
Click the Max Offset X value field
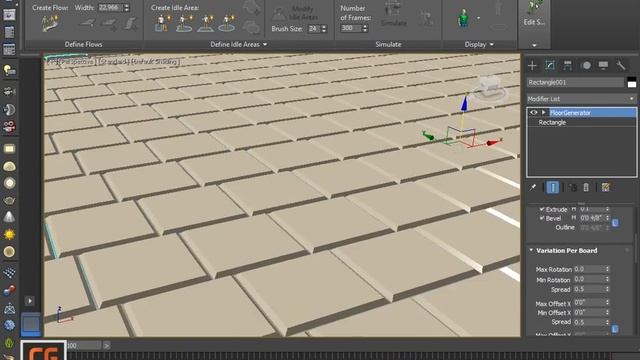pos(589,303)
